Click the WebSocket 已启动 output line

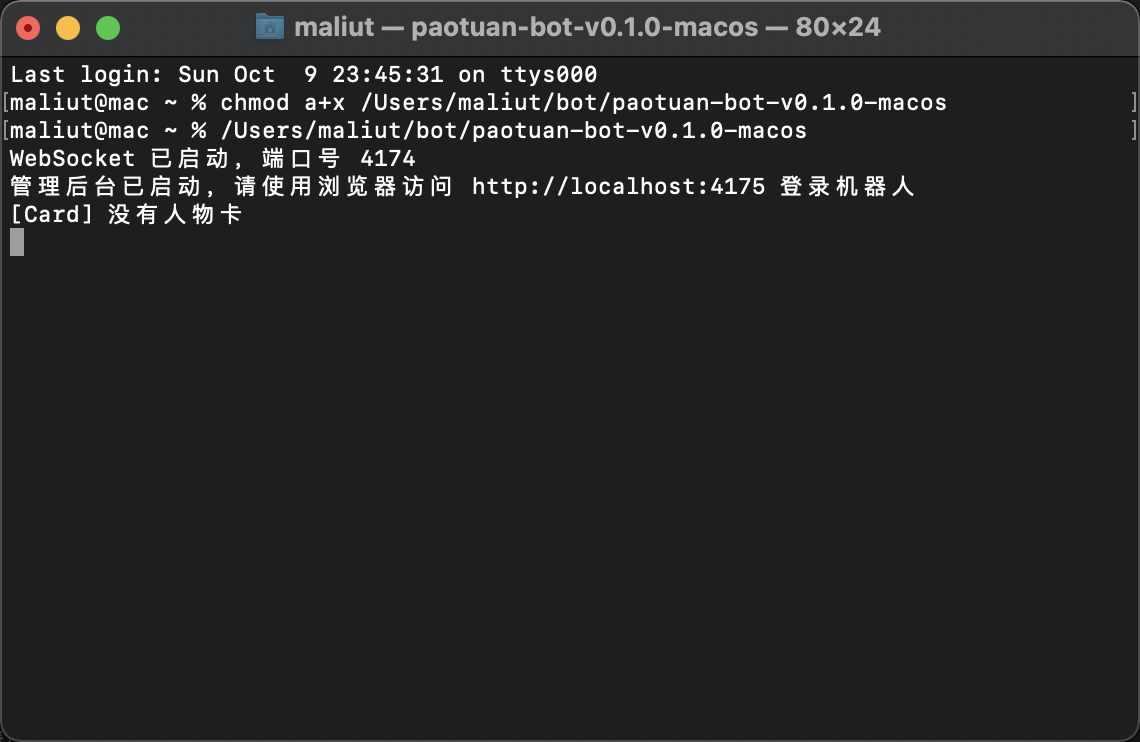coord(212,158)
